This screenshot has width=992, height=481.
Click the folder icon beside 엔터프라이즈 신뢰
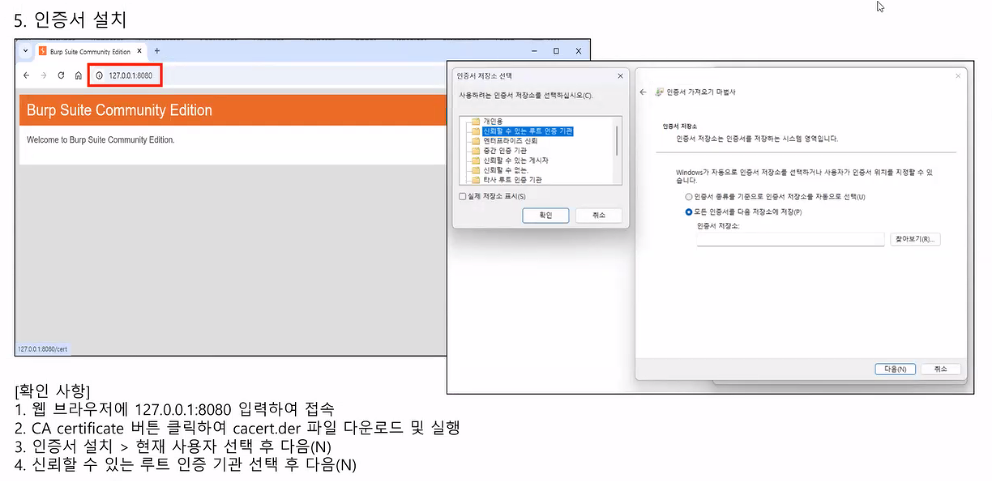(476, 141)
